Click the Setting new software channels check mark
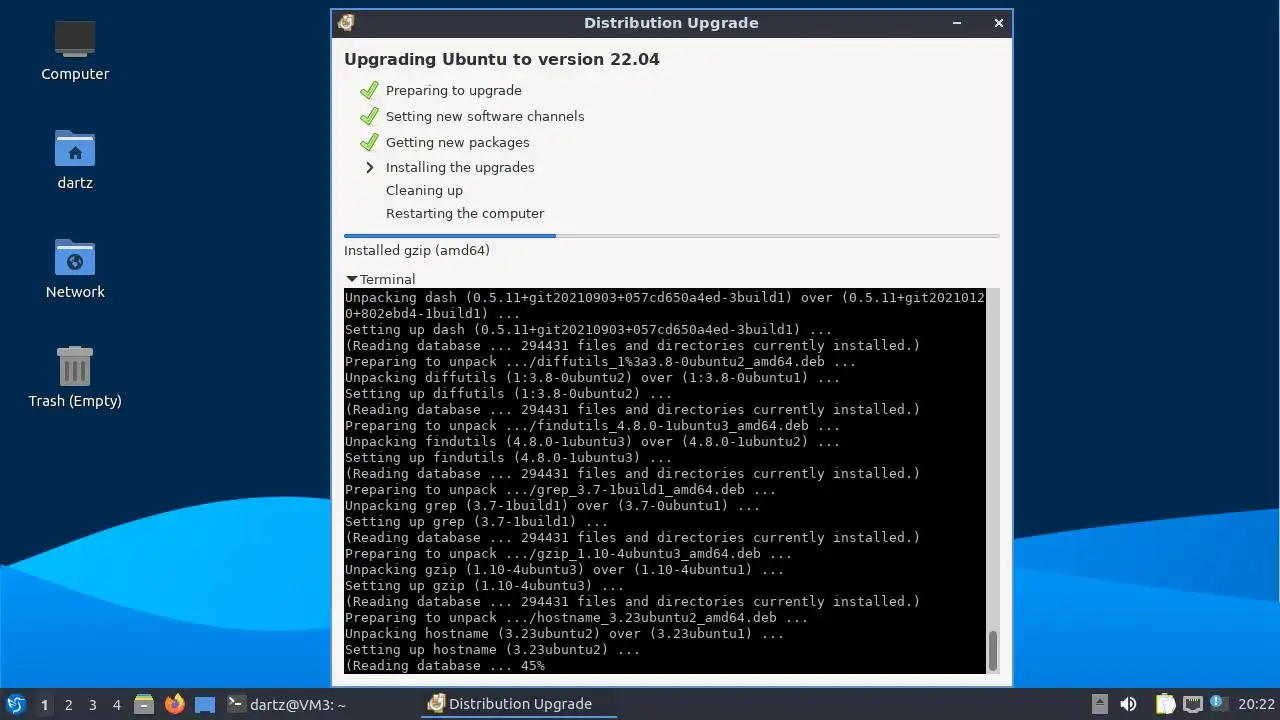This screenshot has height=720, width=1280. 369,116
